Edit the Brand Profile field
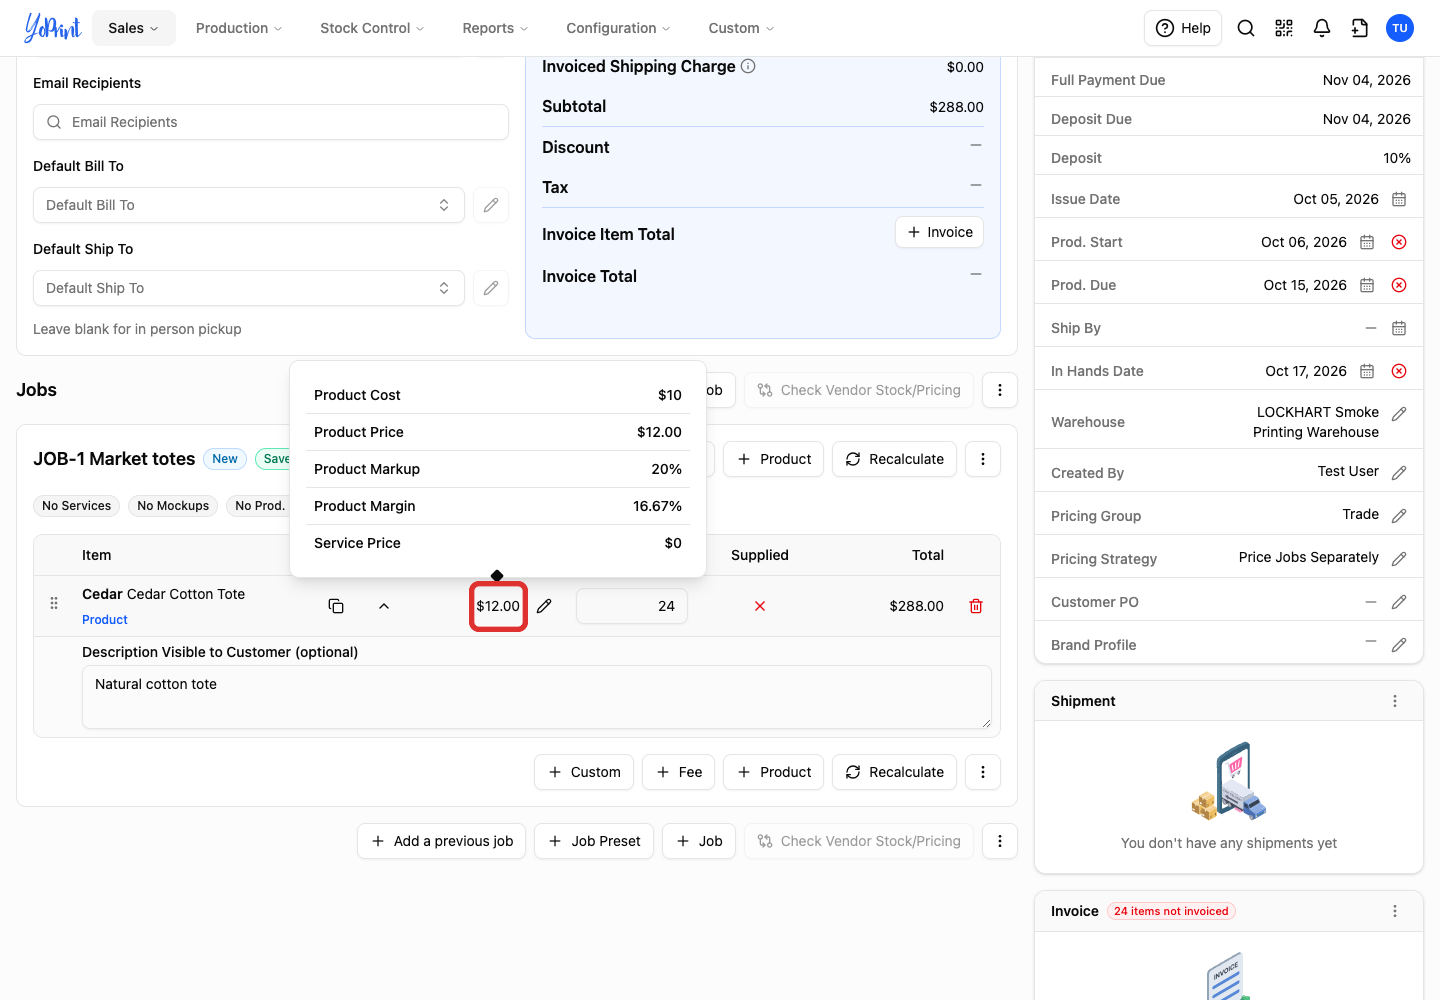This screenshot has width=1440, height=1000. [1399, 645]
